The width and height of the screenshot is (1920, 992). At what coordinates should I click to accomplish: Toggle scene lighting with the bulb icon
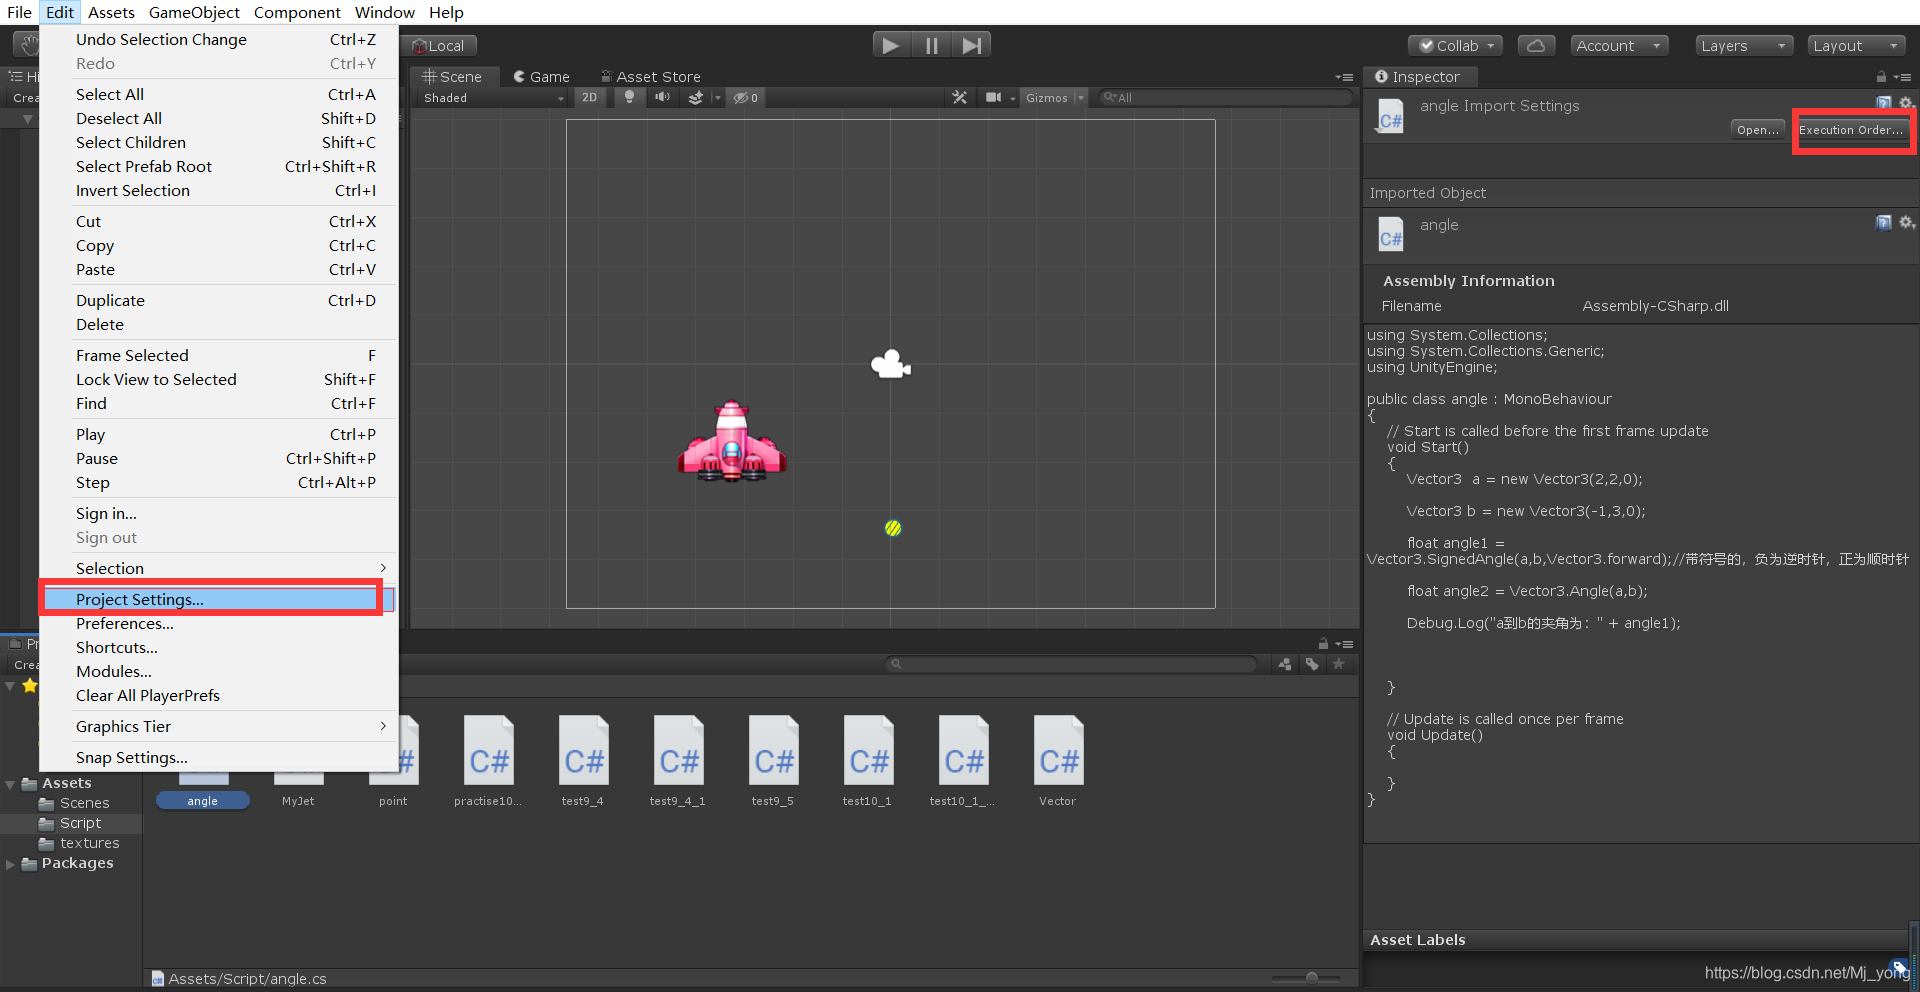pos(629,97)
